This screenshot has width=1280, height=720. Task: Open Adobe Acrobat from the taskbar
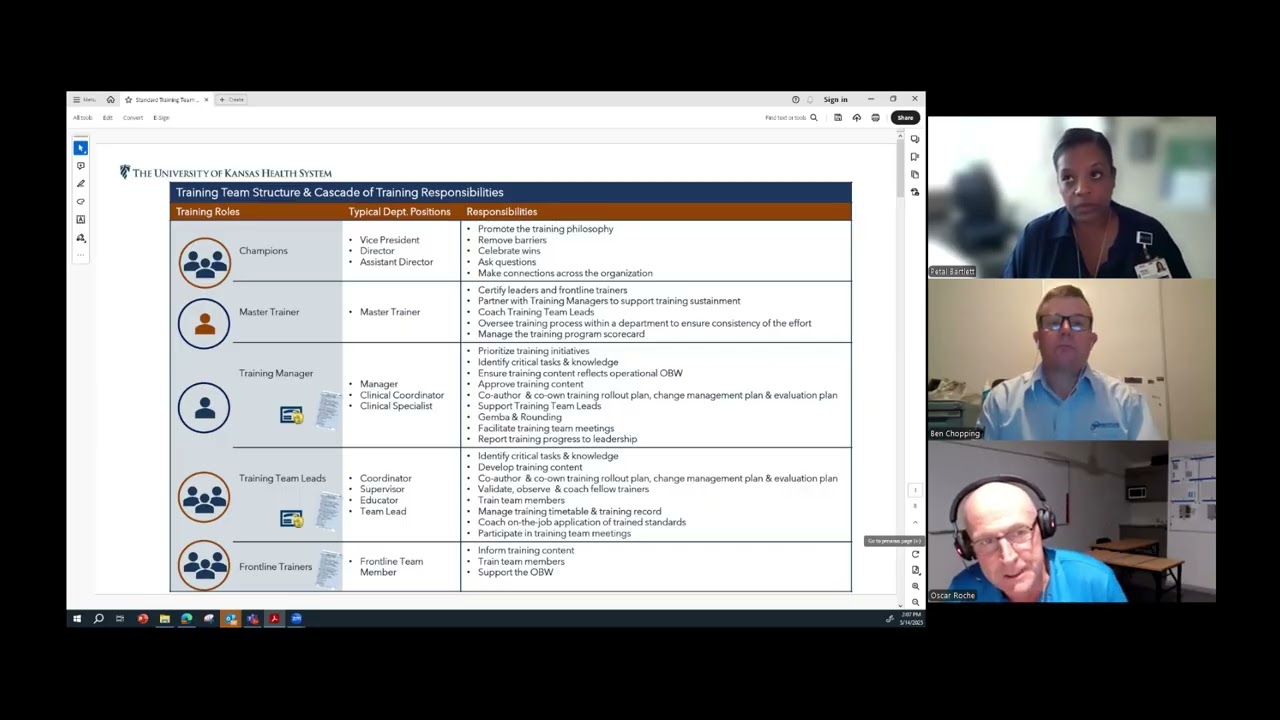coord(274,619)
